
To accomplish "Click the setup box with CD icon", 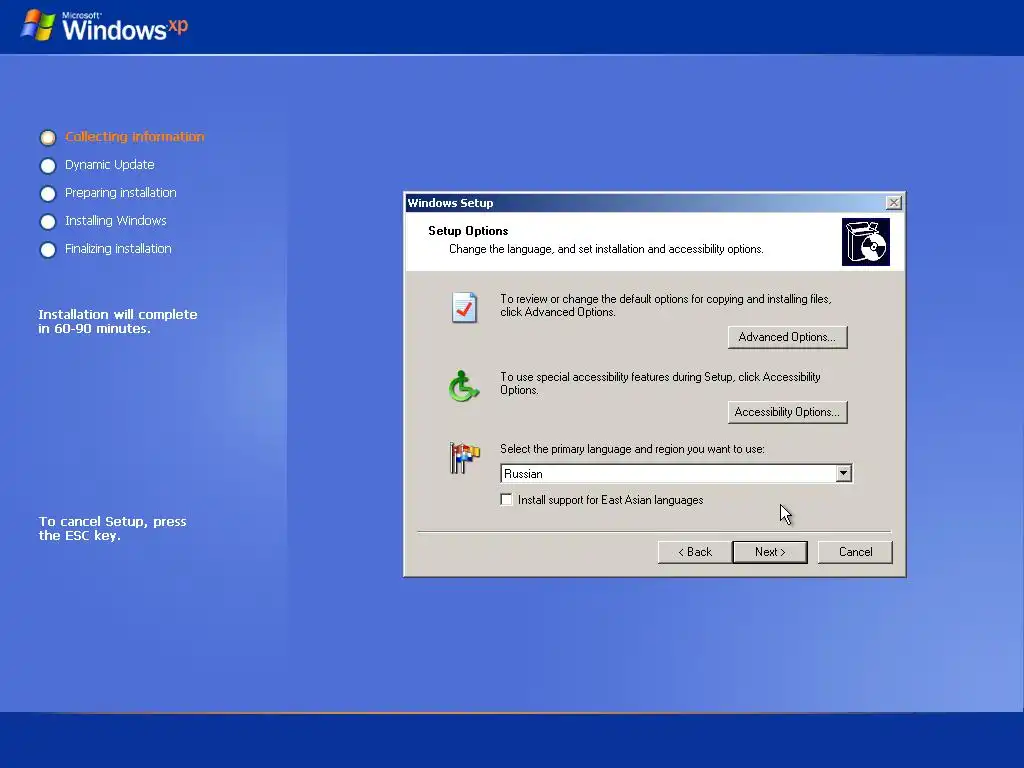I will [x=865, y=242].
